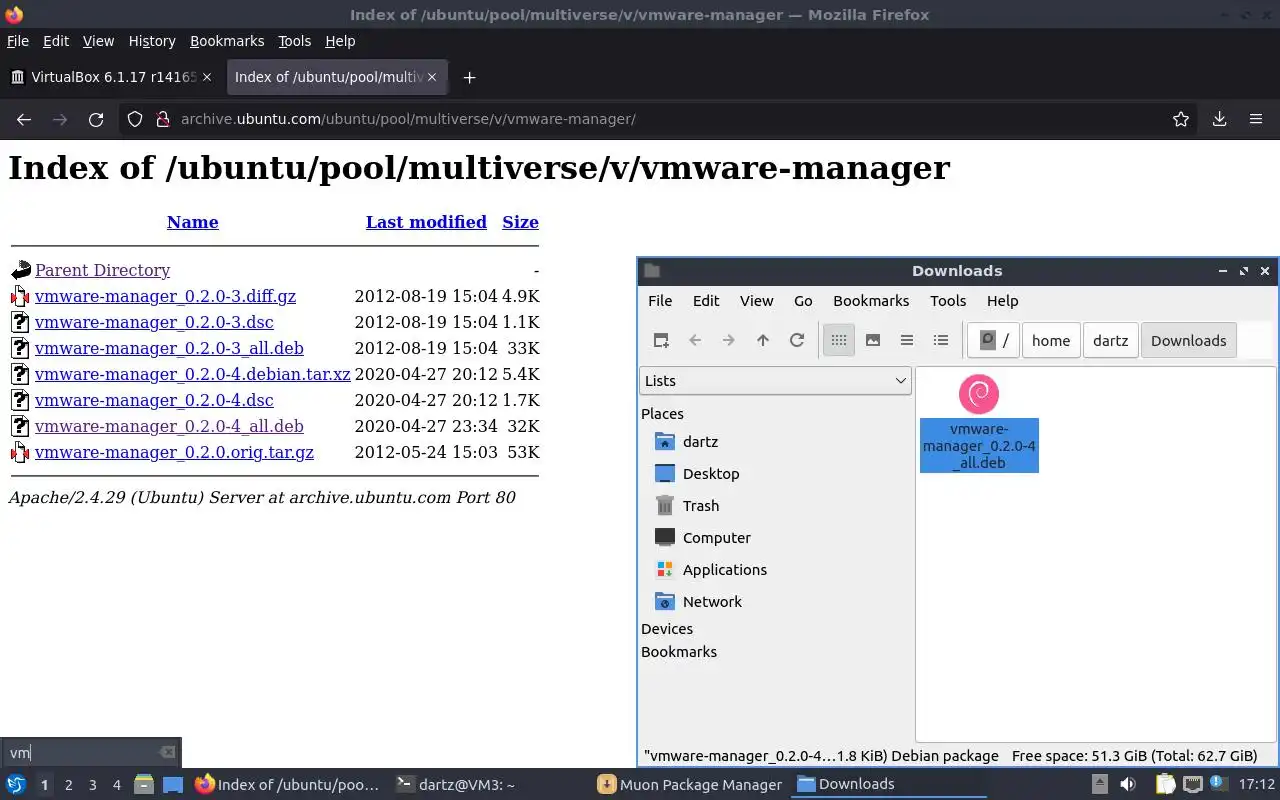Clear the 'vm' find-as-you-type box

coord(167,752)
